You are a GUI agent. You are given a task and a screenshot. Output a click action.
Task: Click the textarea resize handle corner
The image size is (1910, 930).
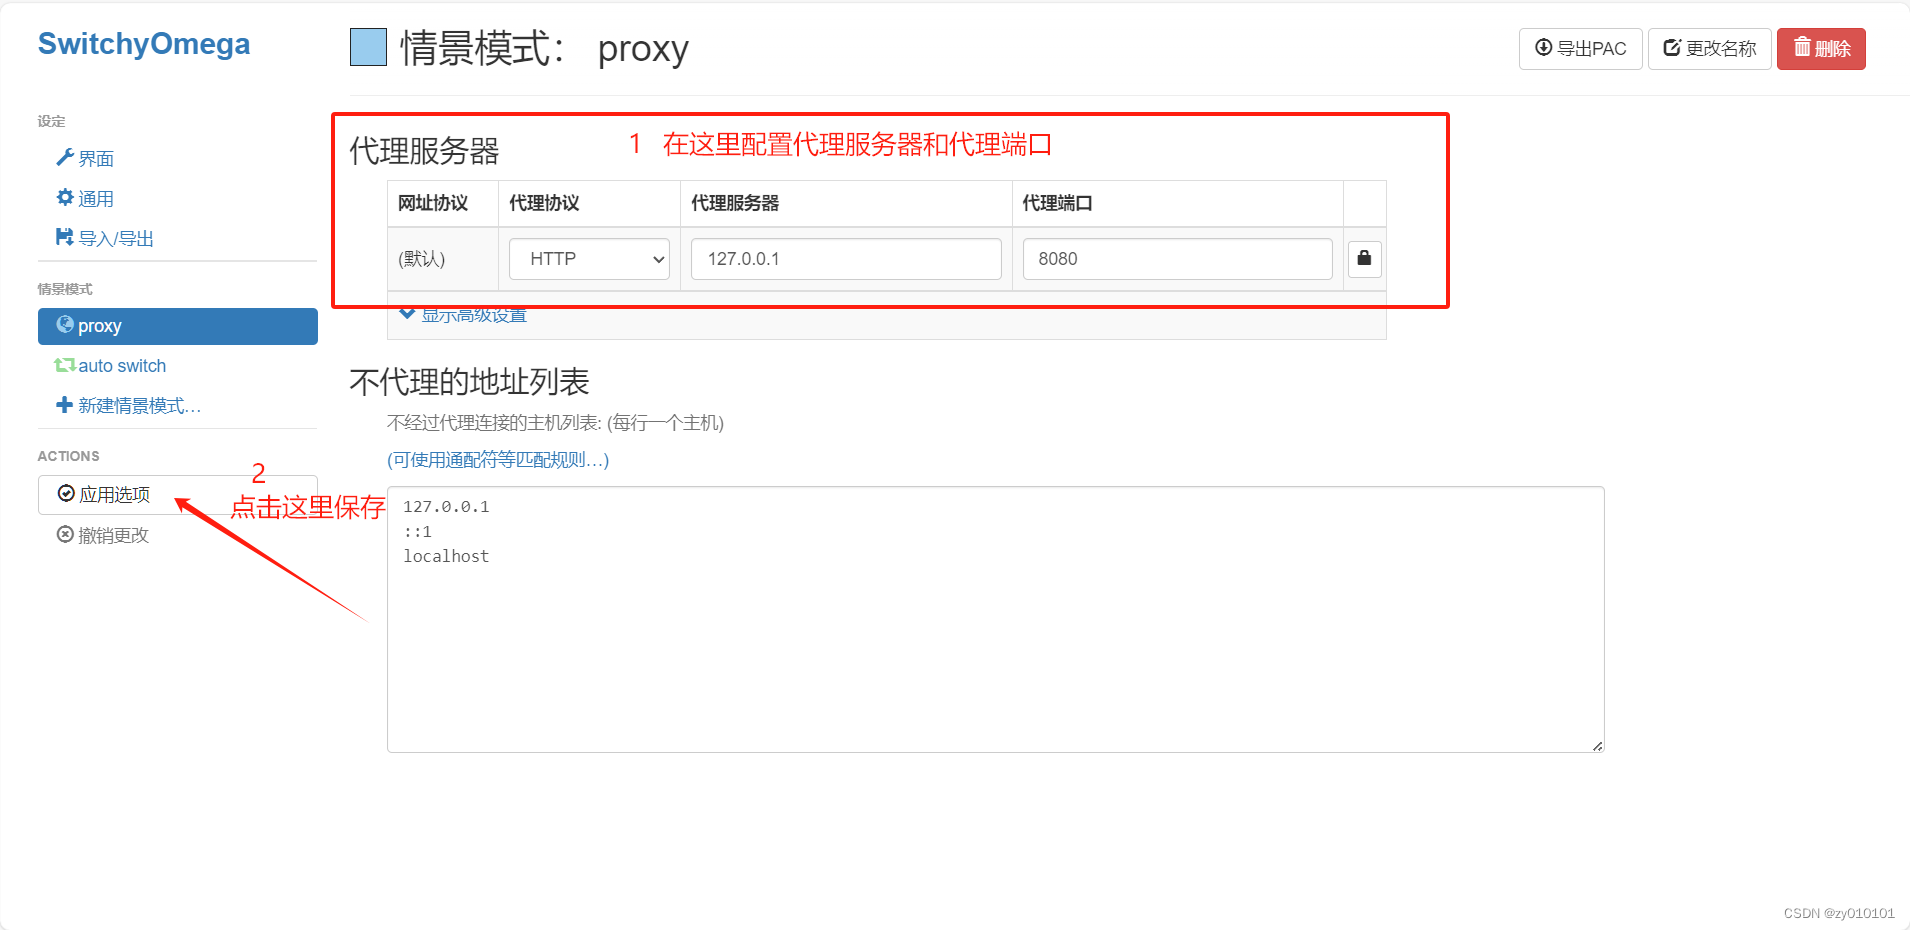pyautogui.click(x=1597, y=746)
